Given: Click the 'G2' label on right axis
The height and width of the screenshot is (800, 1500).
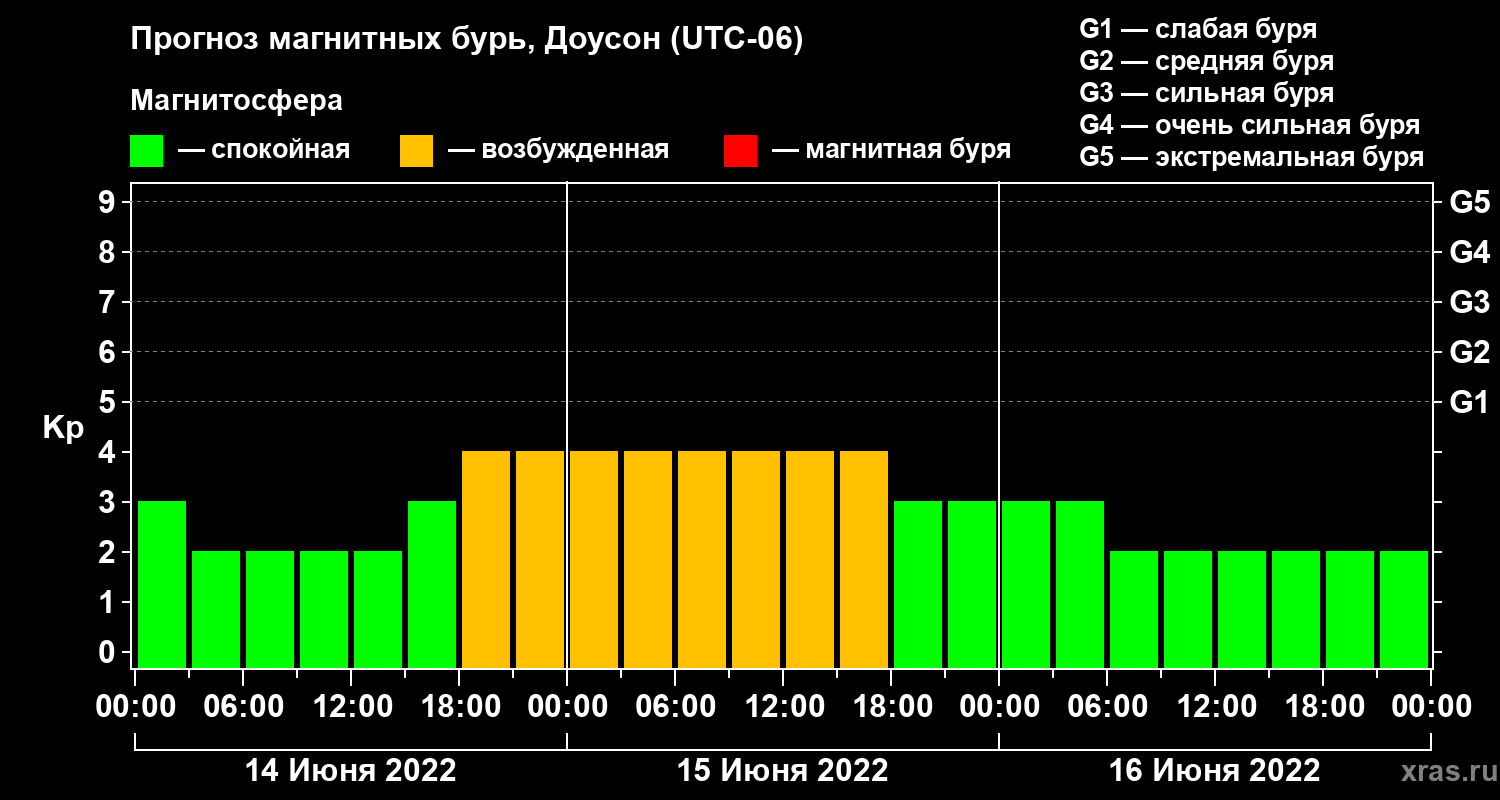Looking at the screenshot, I should coord(1470,353).
